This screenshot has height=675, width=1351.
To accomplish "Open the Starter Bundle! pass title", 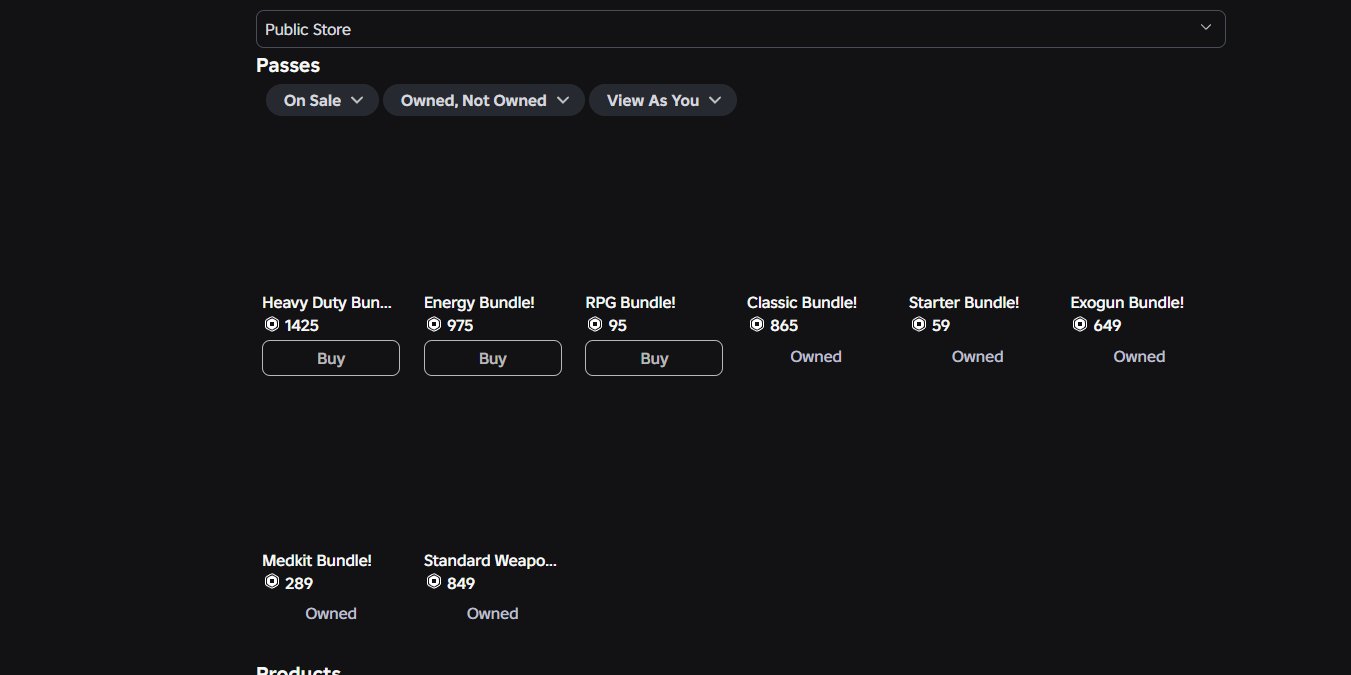I will [x=964, y=302].
